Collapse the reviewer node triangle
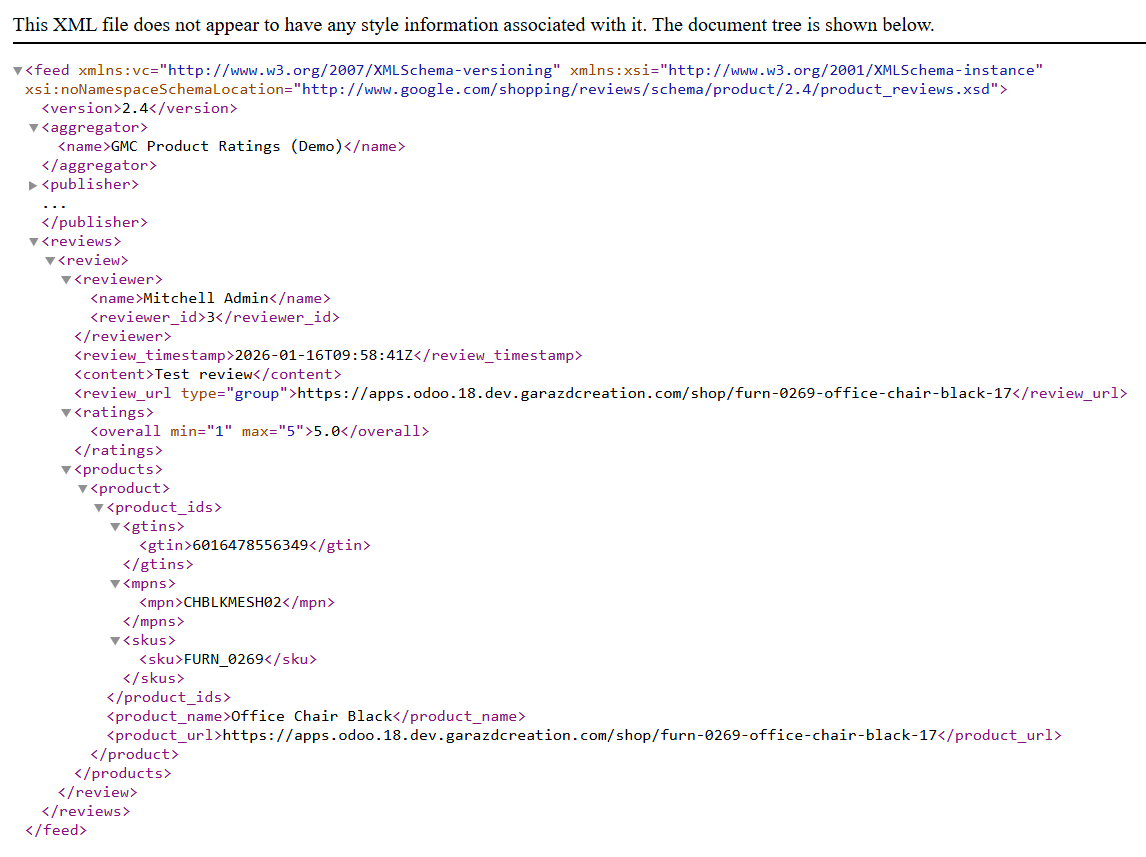The image size is (1146, 857). [x=67, y=280]
